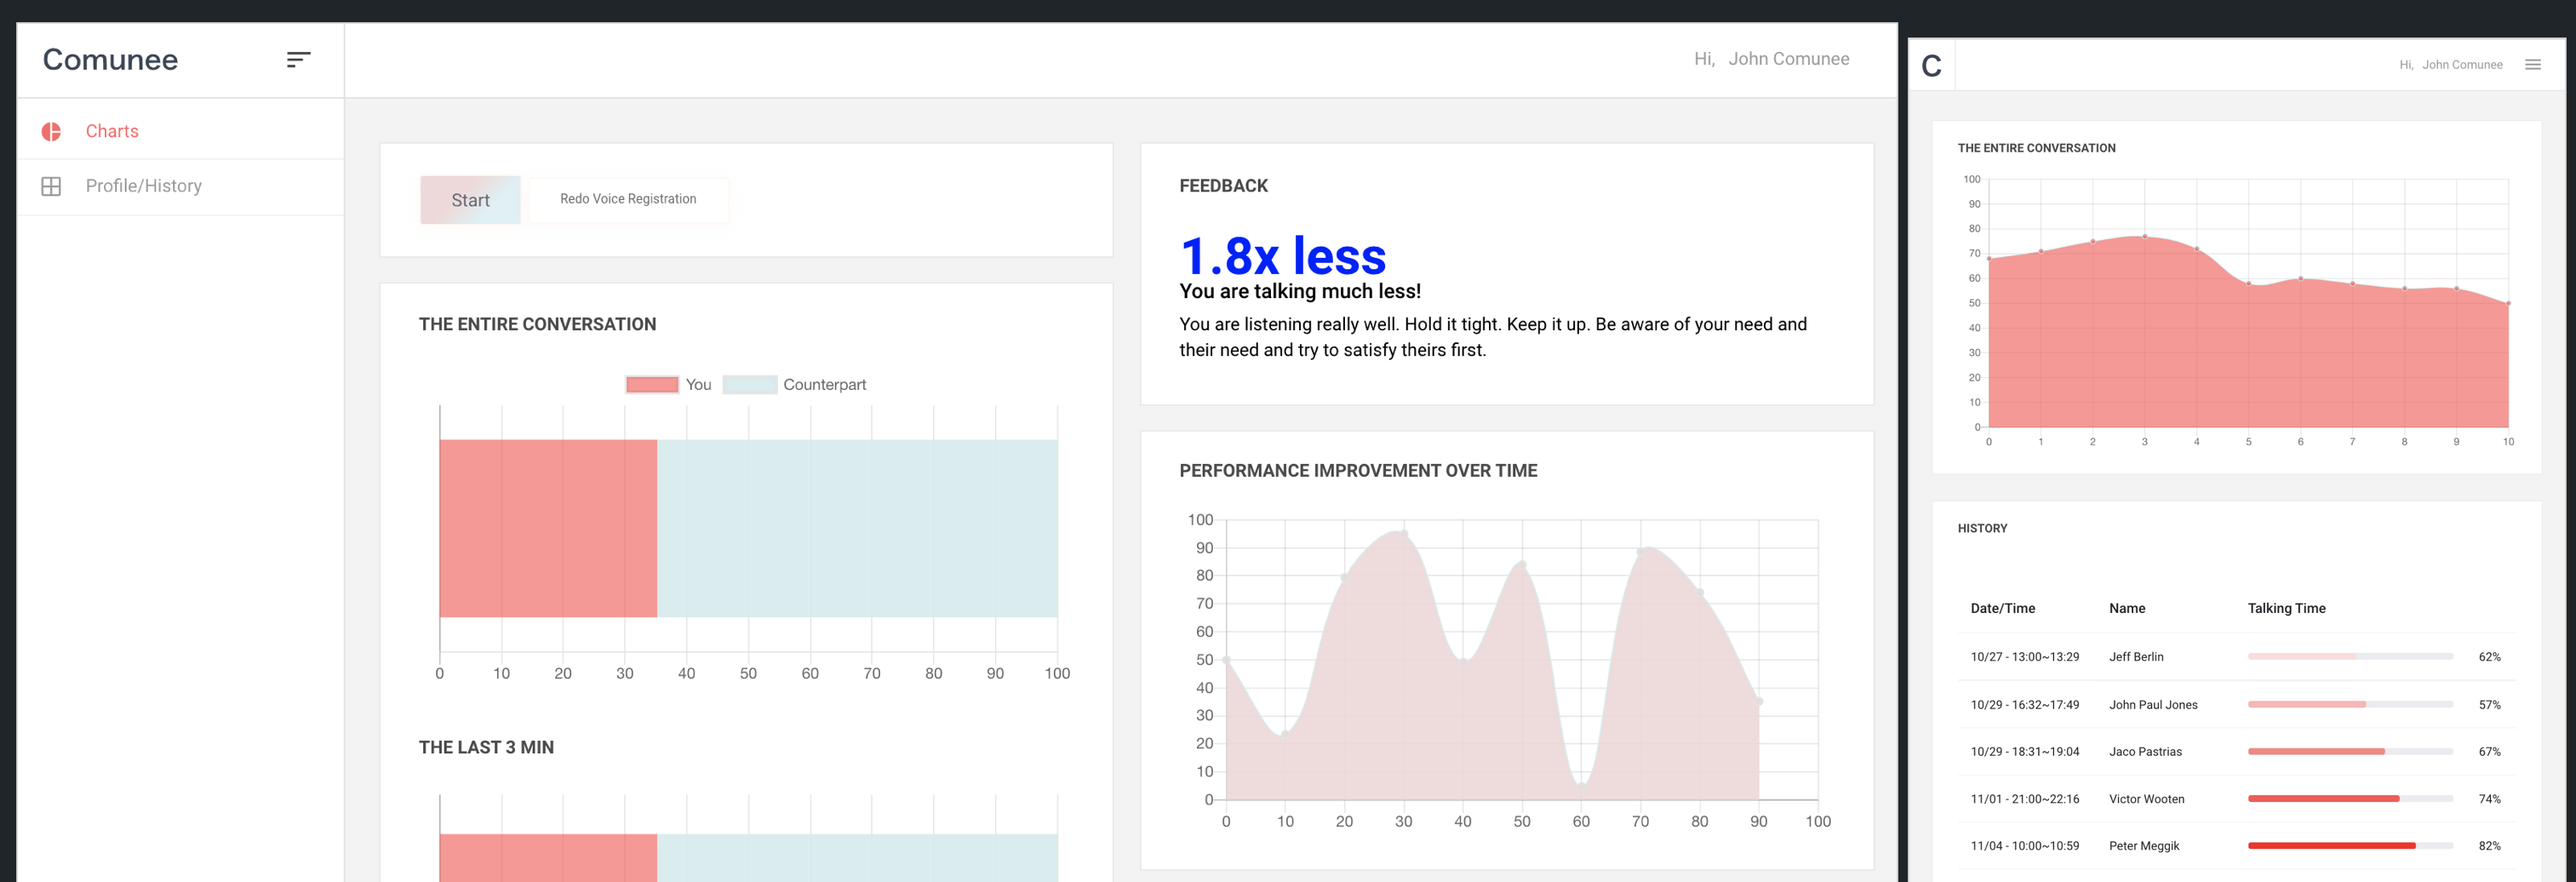Select the row dated 11/01 - 21:00~22:16
The height and width of the screenshot is (882, 2576).
[x=2236, y=799]
